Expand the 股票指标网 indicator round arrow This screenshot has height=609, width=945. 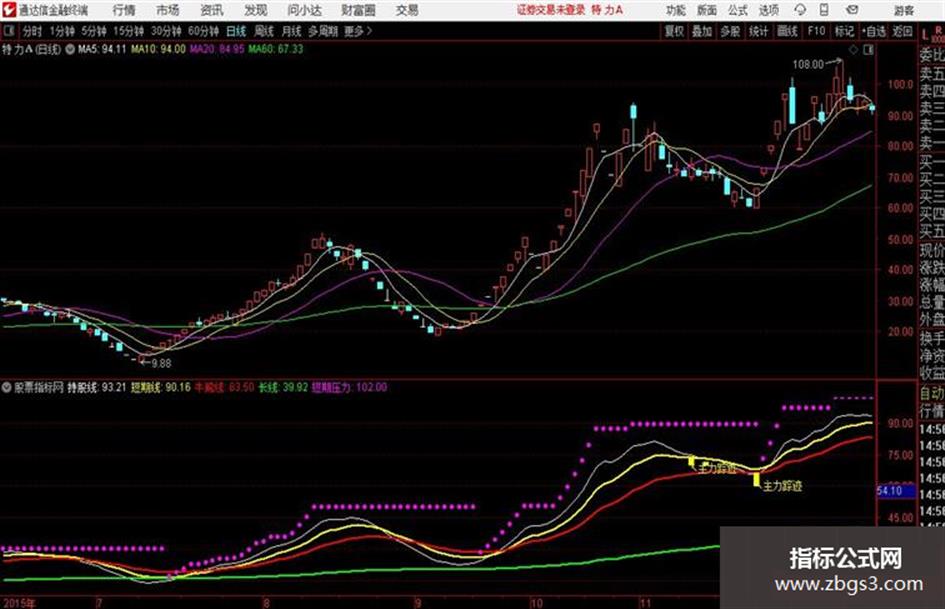click(7, 388)
